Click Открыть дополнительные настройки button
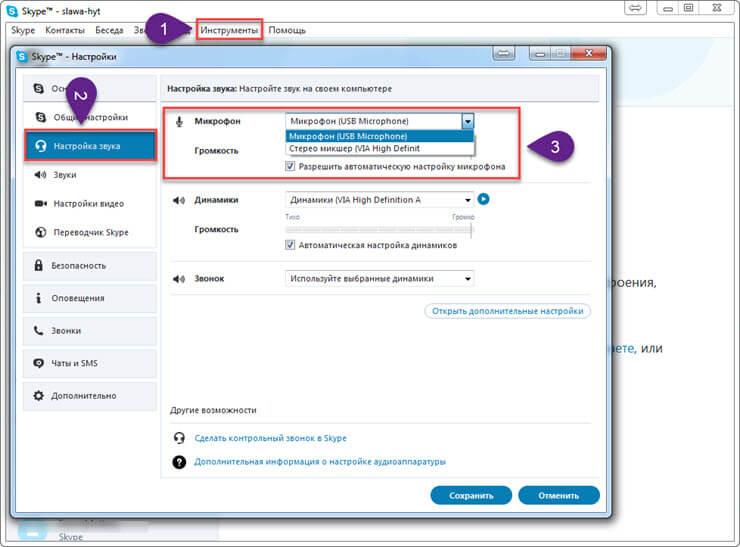This screenshot has height=547, width=740. tap(507, 311)
